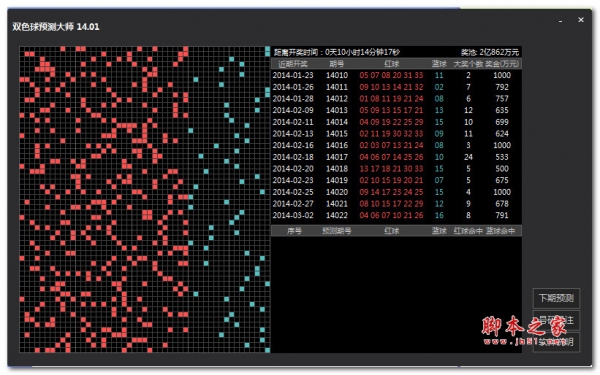Select the 2014-01-28 draw date
This screenshot has width=600, height=375.
click(293, 99)
